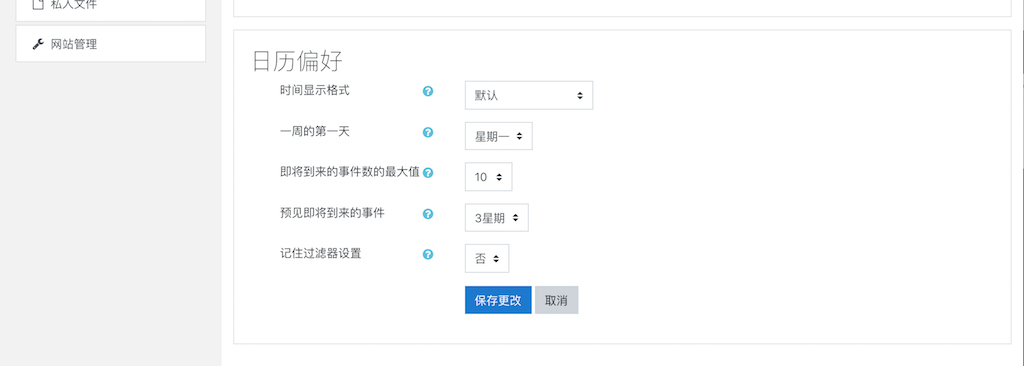Image resolution: width=1024 pixels, height=366 pixels.
Task: Show help for 即将到来的事件数的最大值
Action: tap(428, 173)
